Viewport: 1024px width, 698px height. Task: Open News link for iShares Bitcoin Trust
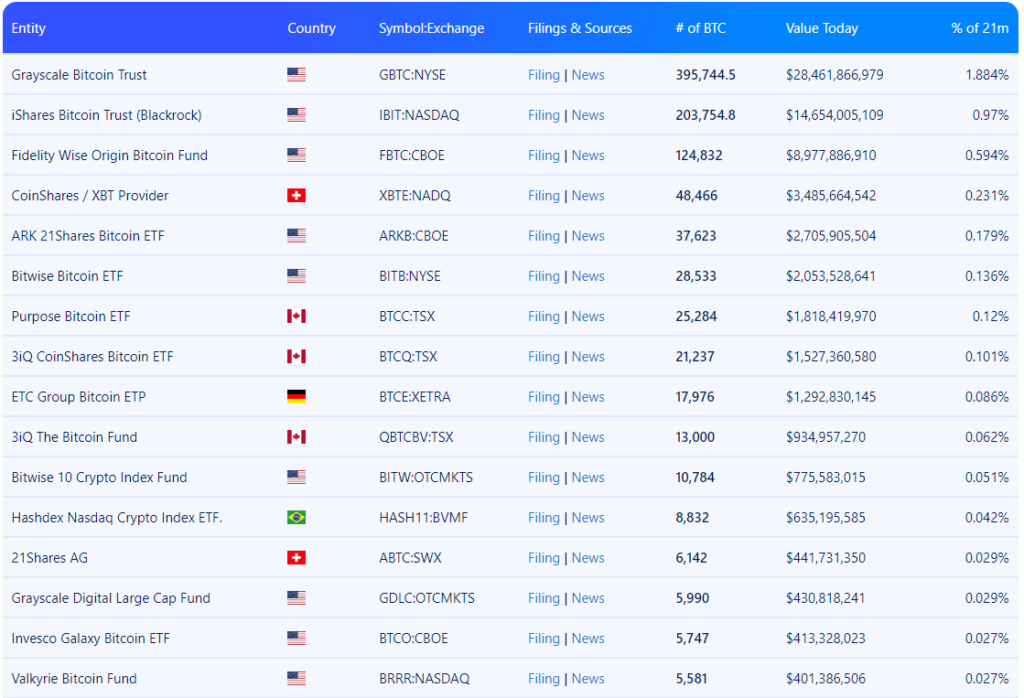click(x=588, y=115)
